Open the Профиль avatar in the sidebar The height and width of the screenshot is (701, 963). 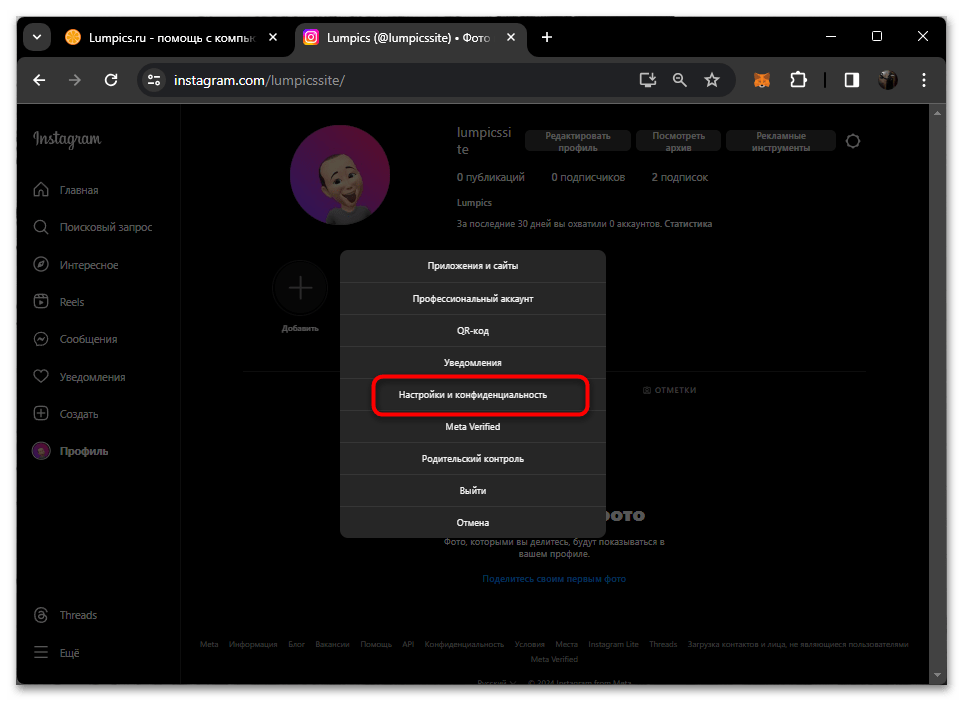point(41,451)
